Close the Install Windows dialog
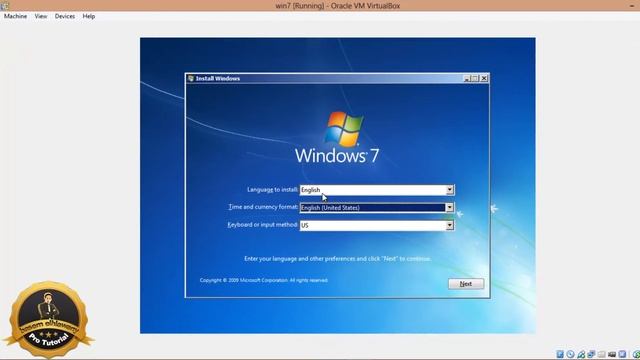The width and height of the screenshot is (640, 360). tap(484, 78)
